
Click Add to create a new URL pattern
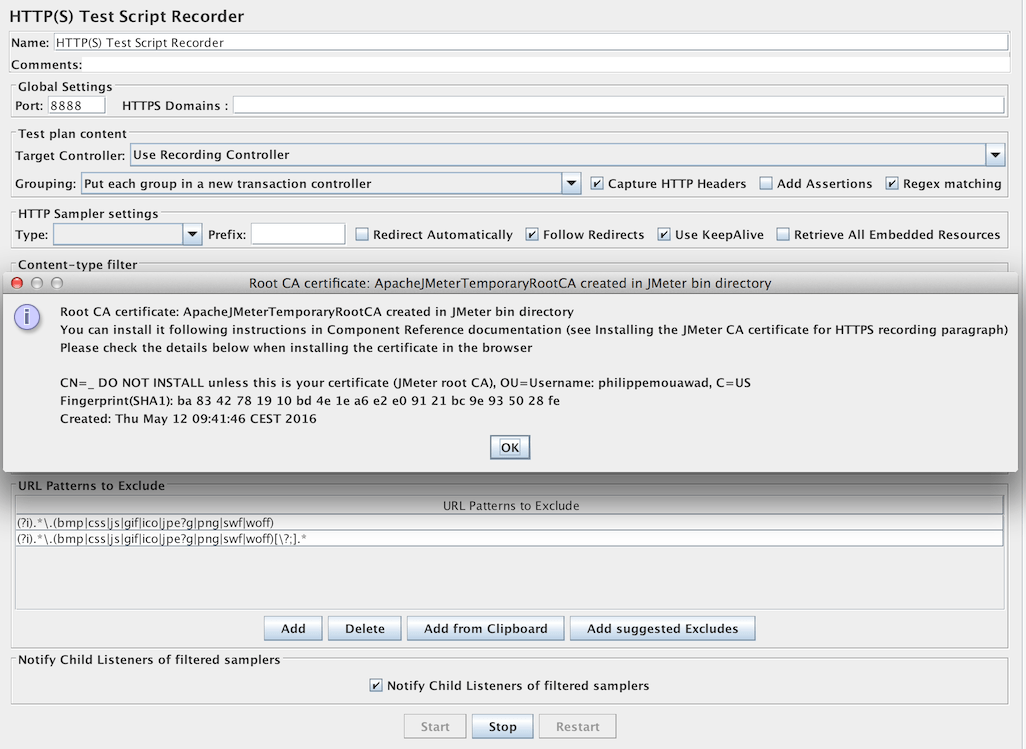click(x=292, y=628)
